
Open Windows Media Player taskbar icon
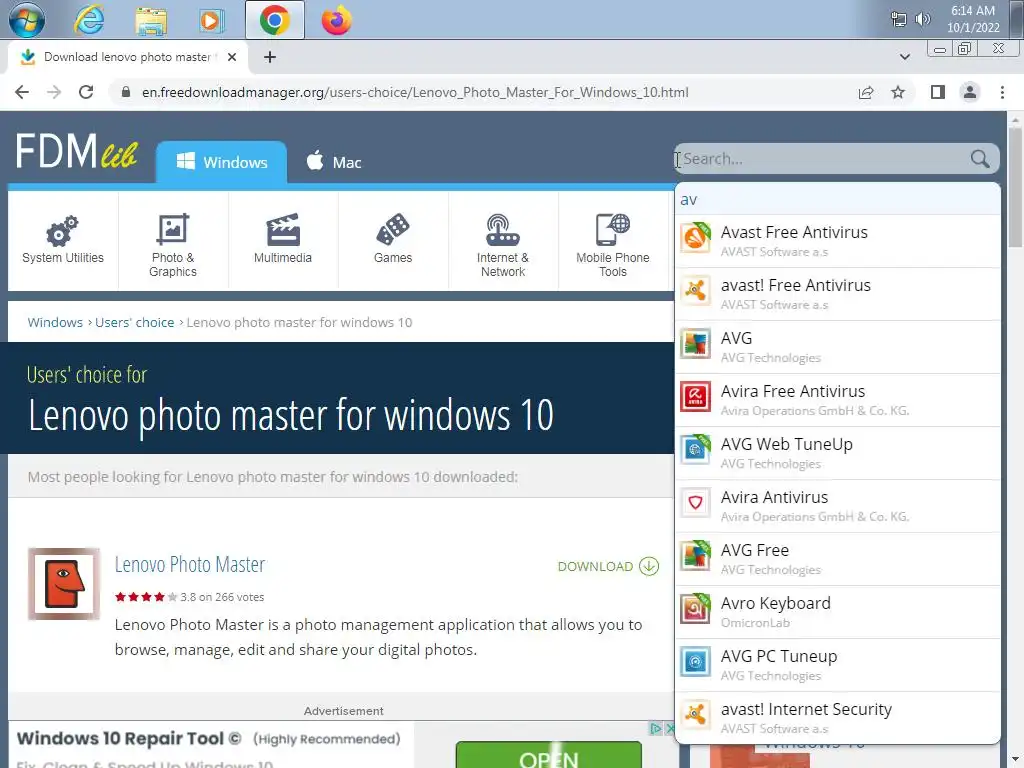point(210,20)
